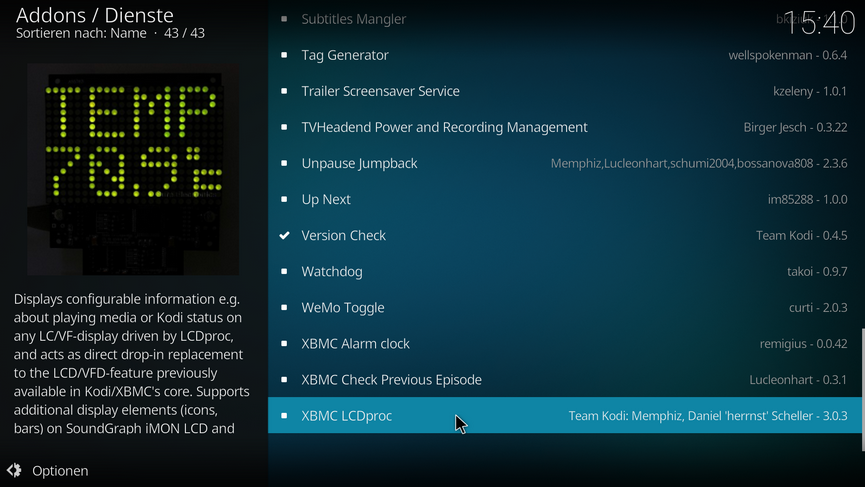Click the LCD display addon thumbnail
865x487 pixels.
(133, 169)
